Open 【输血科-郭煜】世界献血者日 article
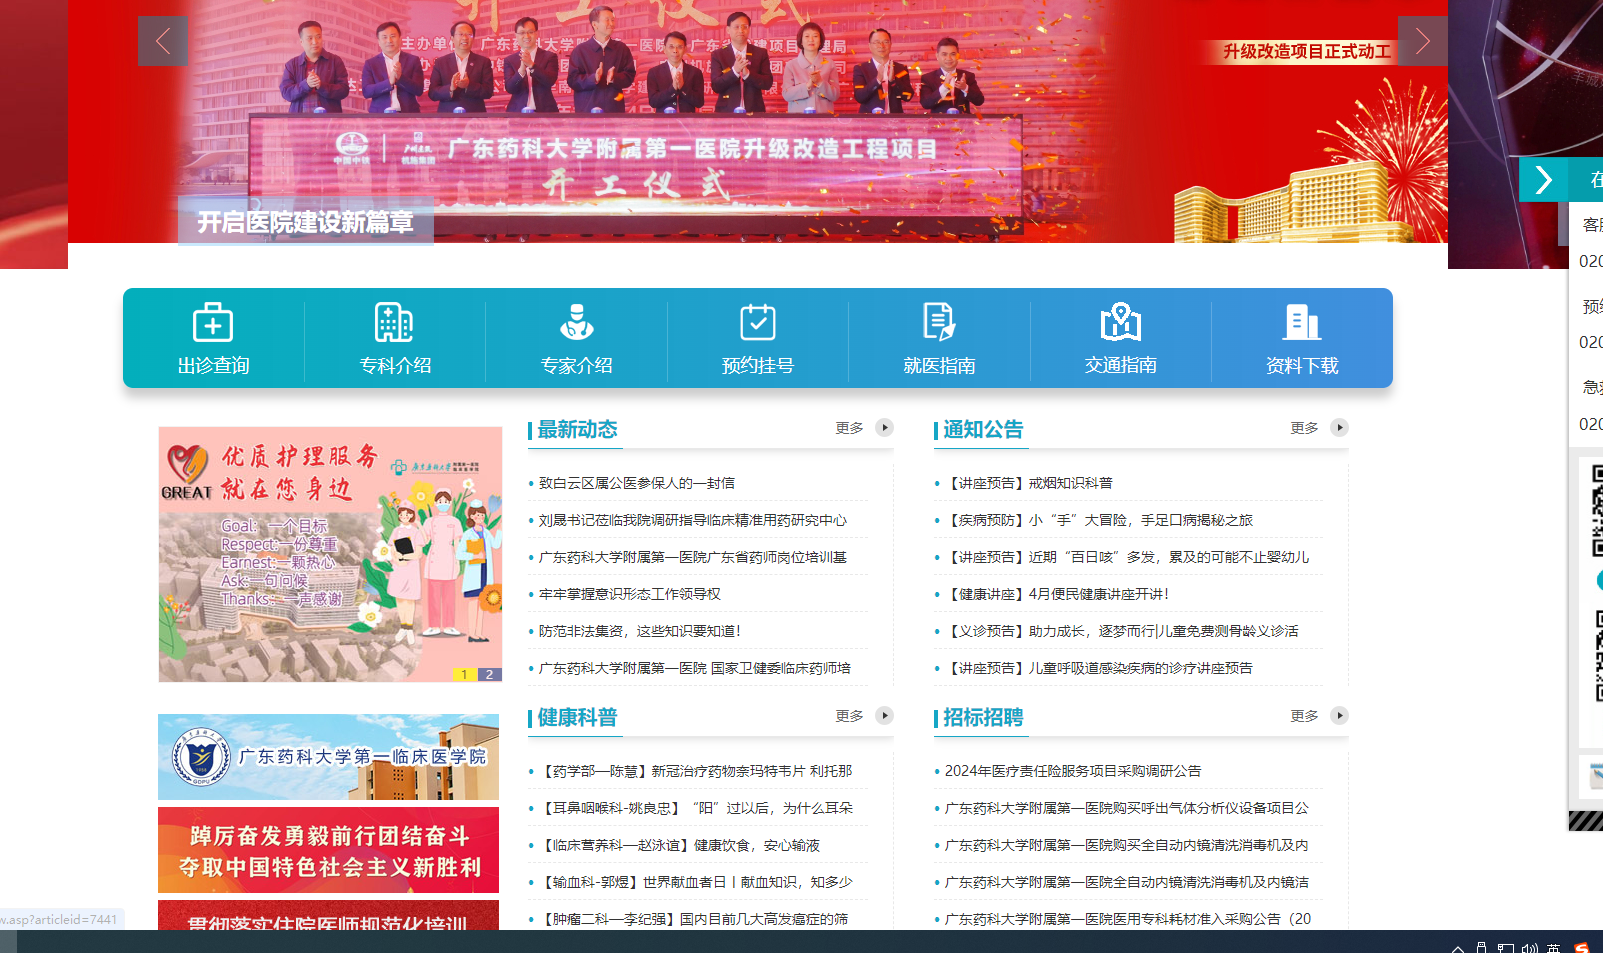1603x953 pixels. point(696,882)
